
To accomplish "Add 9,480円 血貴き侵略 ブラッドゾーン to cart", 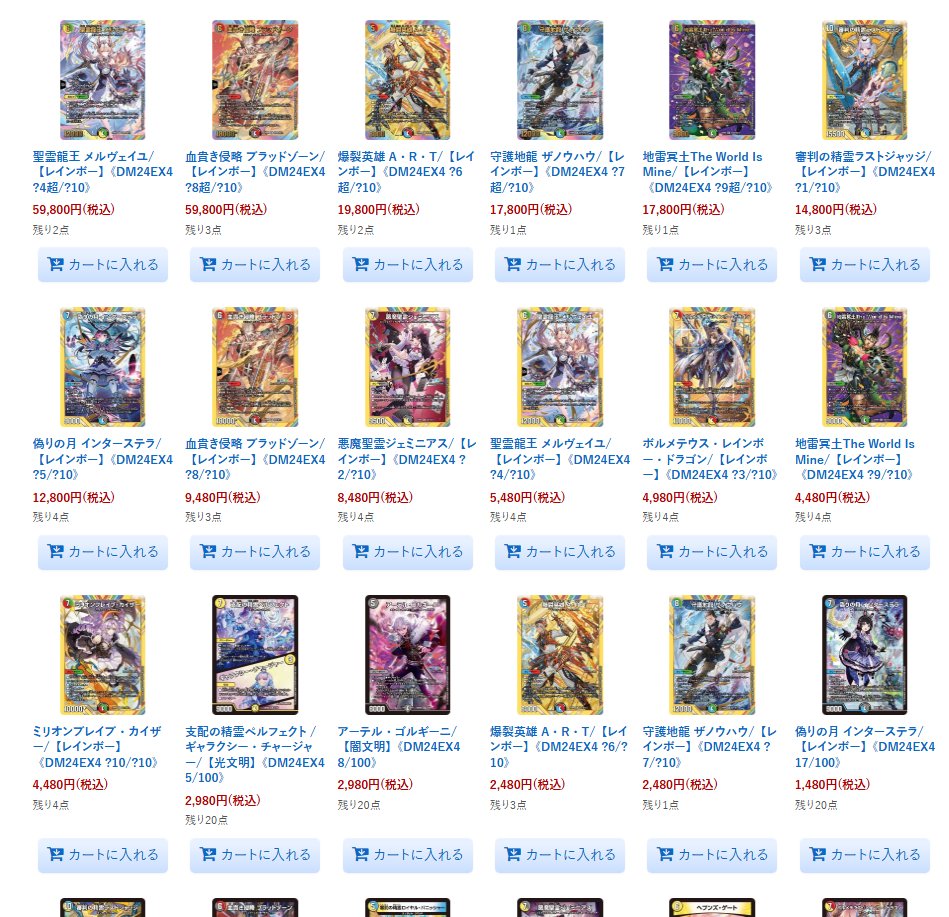I will pyautogui.click(x=255, y=552).
